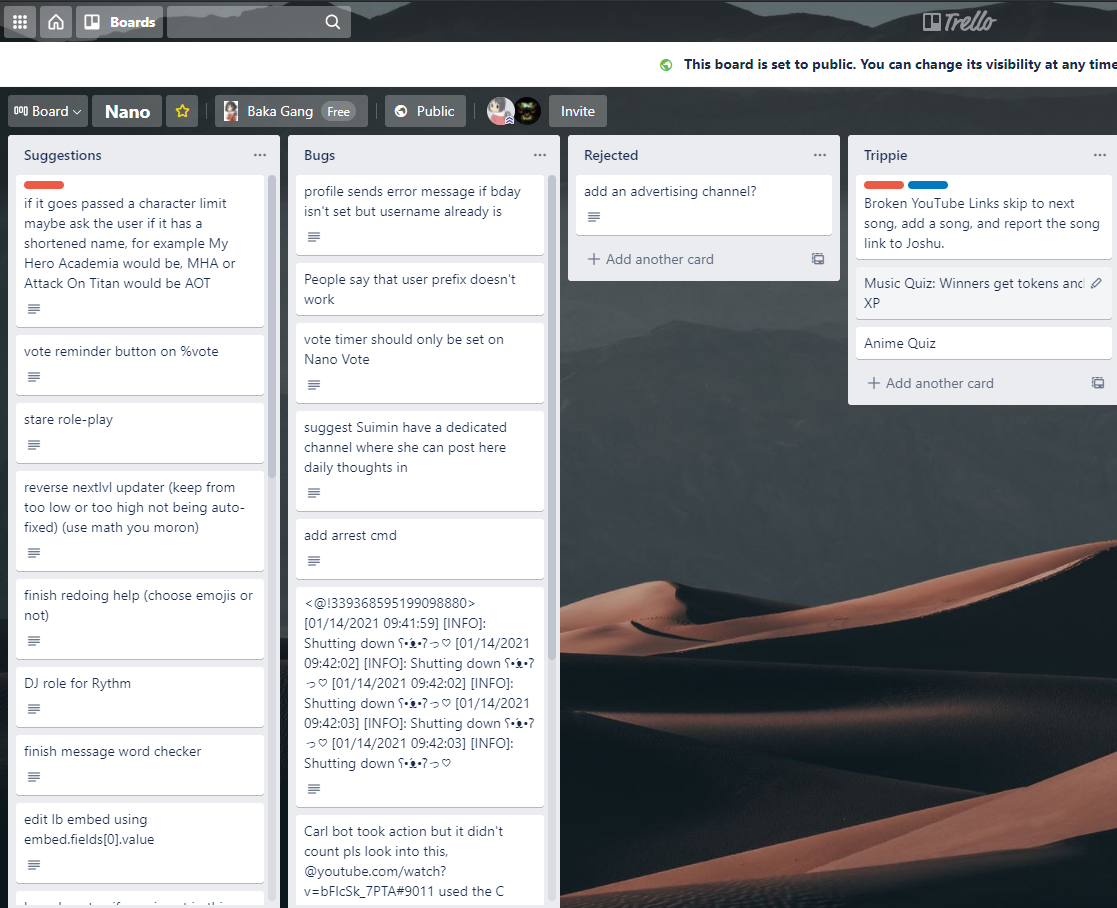This screenshot has width=1117, height=908.
Task: Open the Bugs list actions menu
Action: pos(539,154)
